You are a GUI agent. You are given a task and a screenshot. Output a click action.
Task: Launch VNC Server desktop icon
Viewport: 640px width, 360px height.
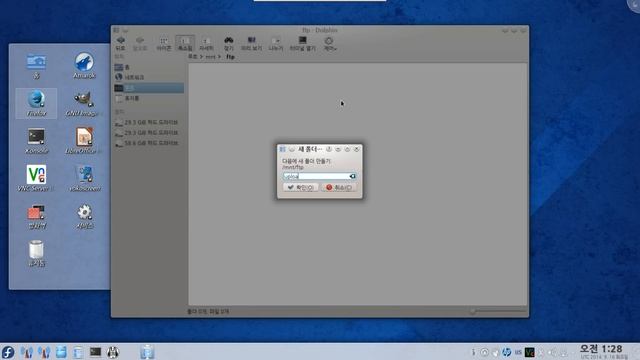[x=36, y=178]
